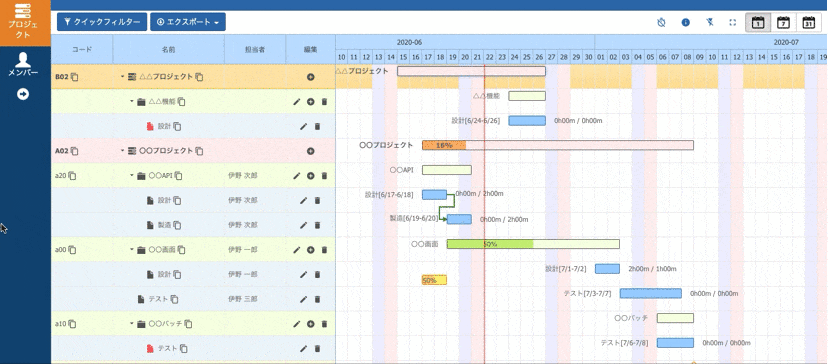Click the crossed-out flash icon in toolbar

(x=709, y=23)
